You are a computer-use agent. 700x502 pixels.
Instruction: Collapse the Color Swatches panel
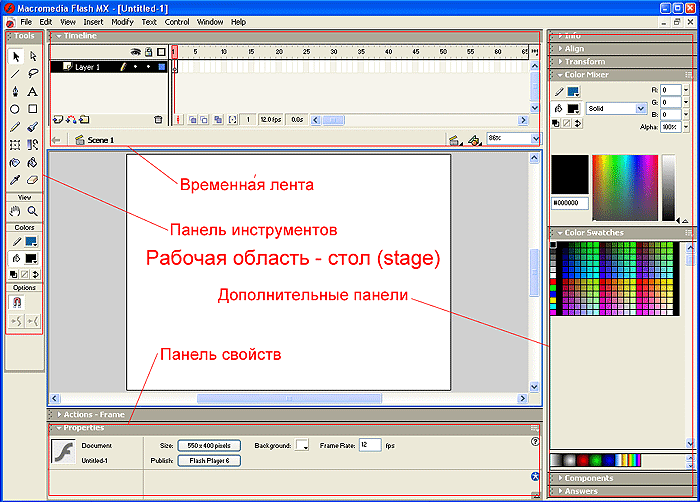tap(560, 233)
